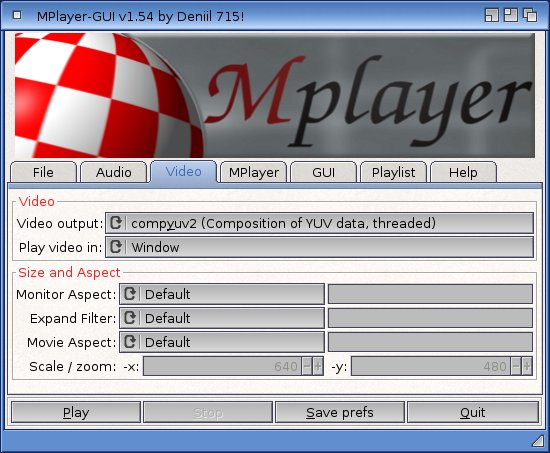This screenshot has width=550, height=453.
Task: Select the Video tab
Action: pyautogui.click(x=183, y=171)
